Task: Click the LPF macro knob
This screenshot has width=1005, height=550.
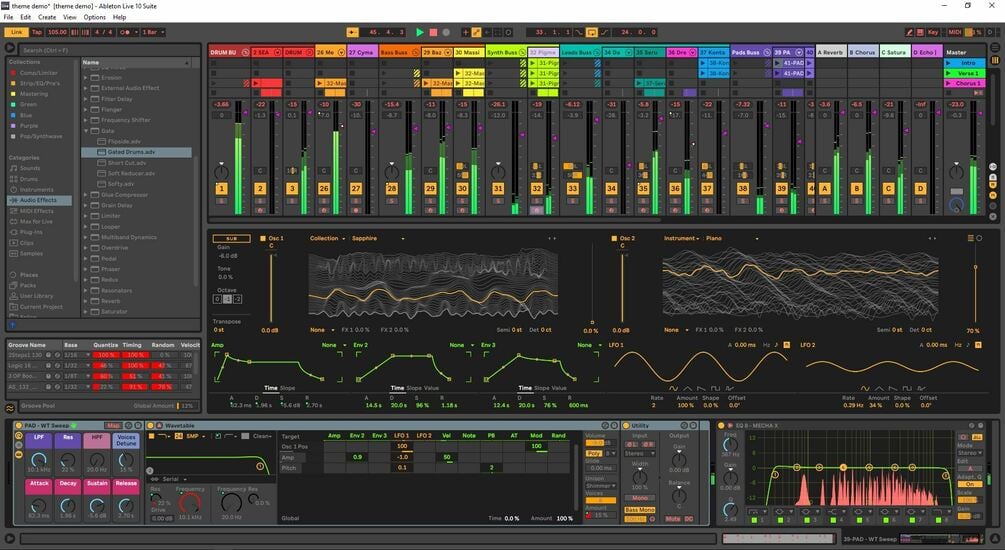Action: [38, 460]
